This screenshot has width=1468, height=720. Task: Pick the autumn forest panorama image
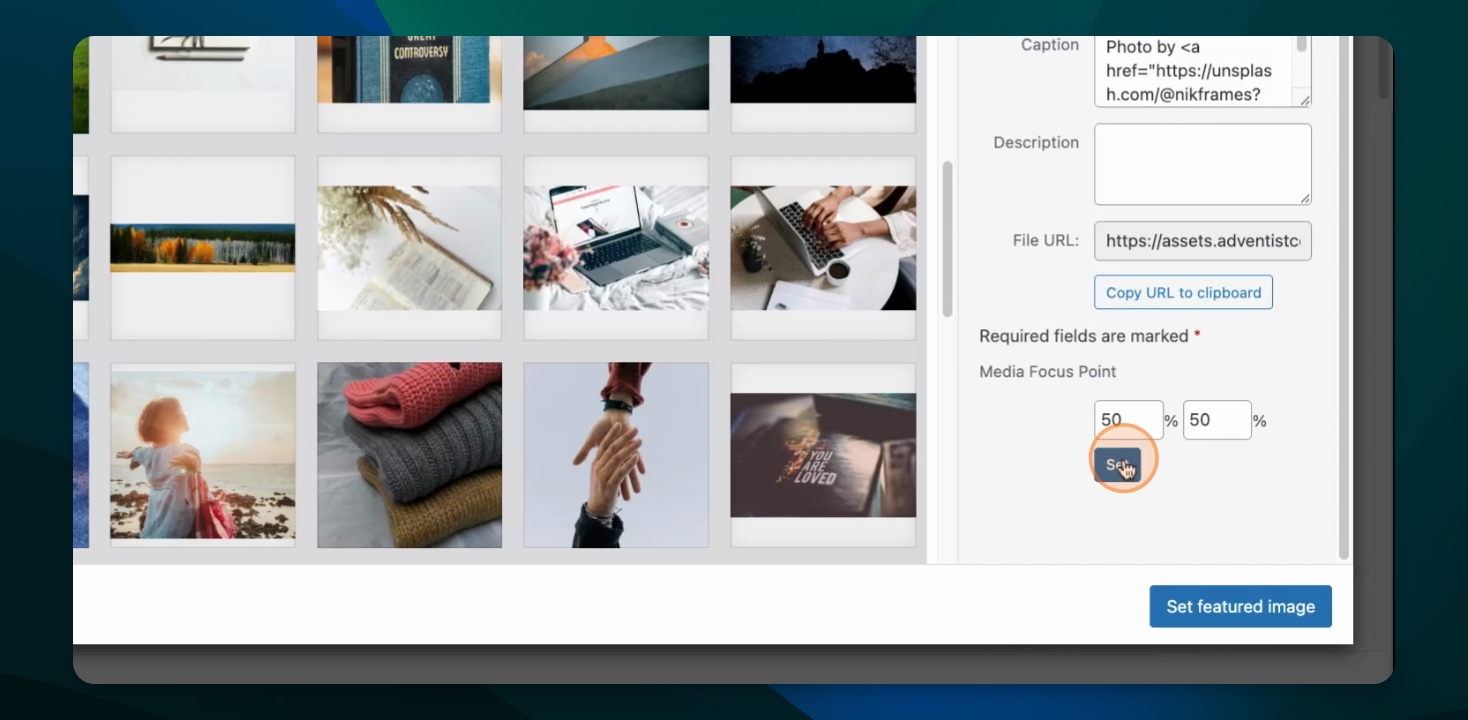(202, 248)
